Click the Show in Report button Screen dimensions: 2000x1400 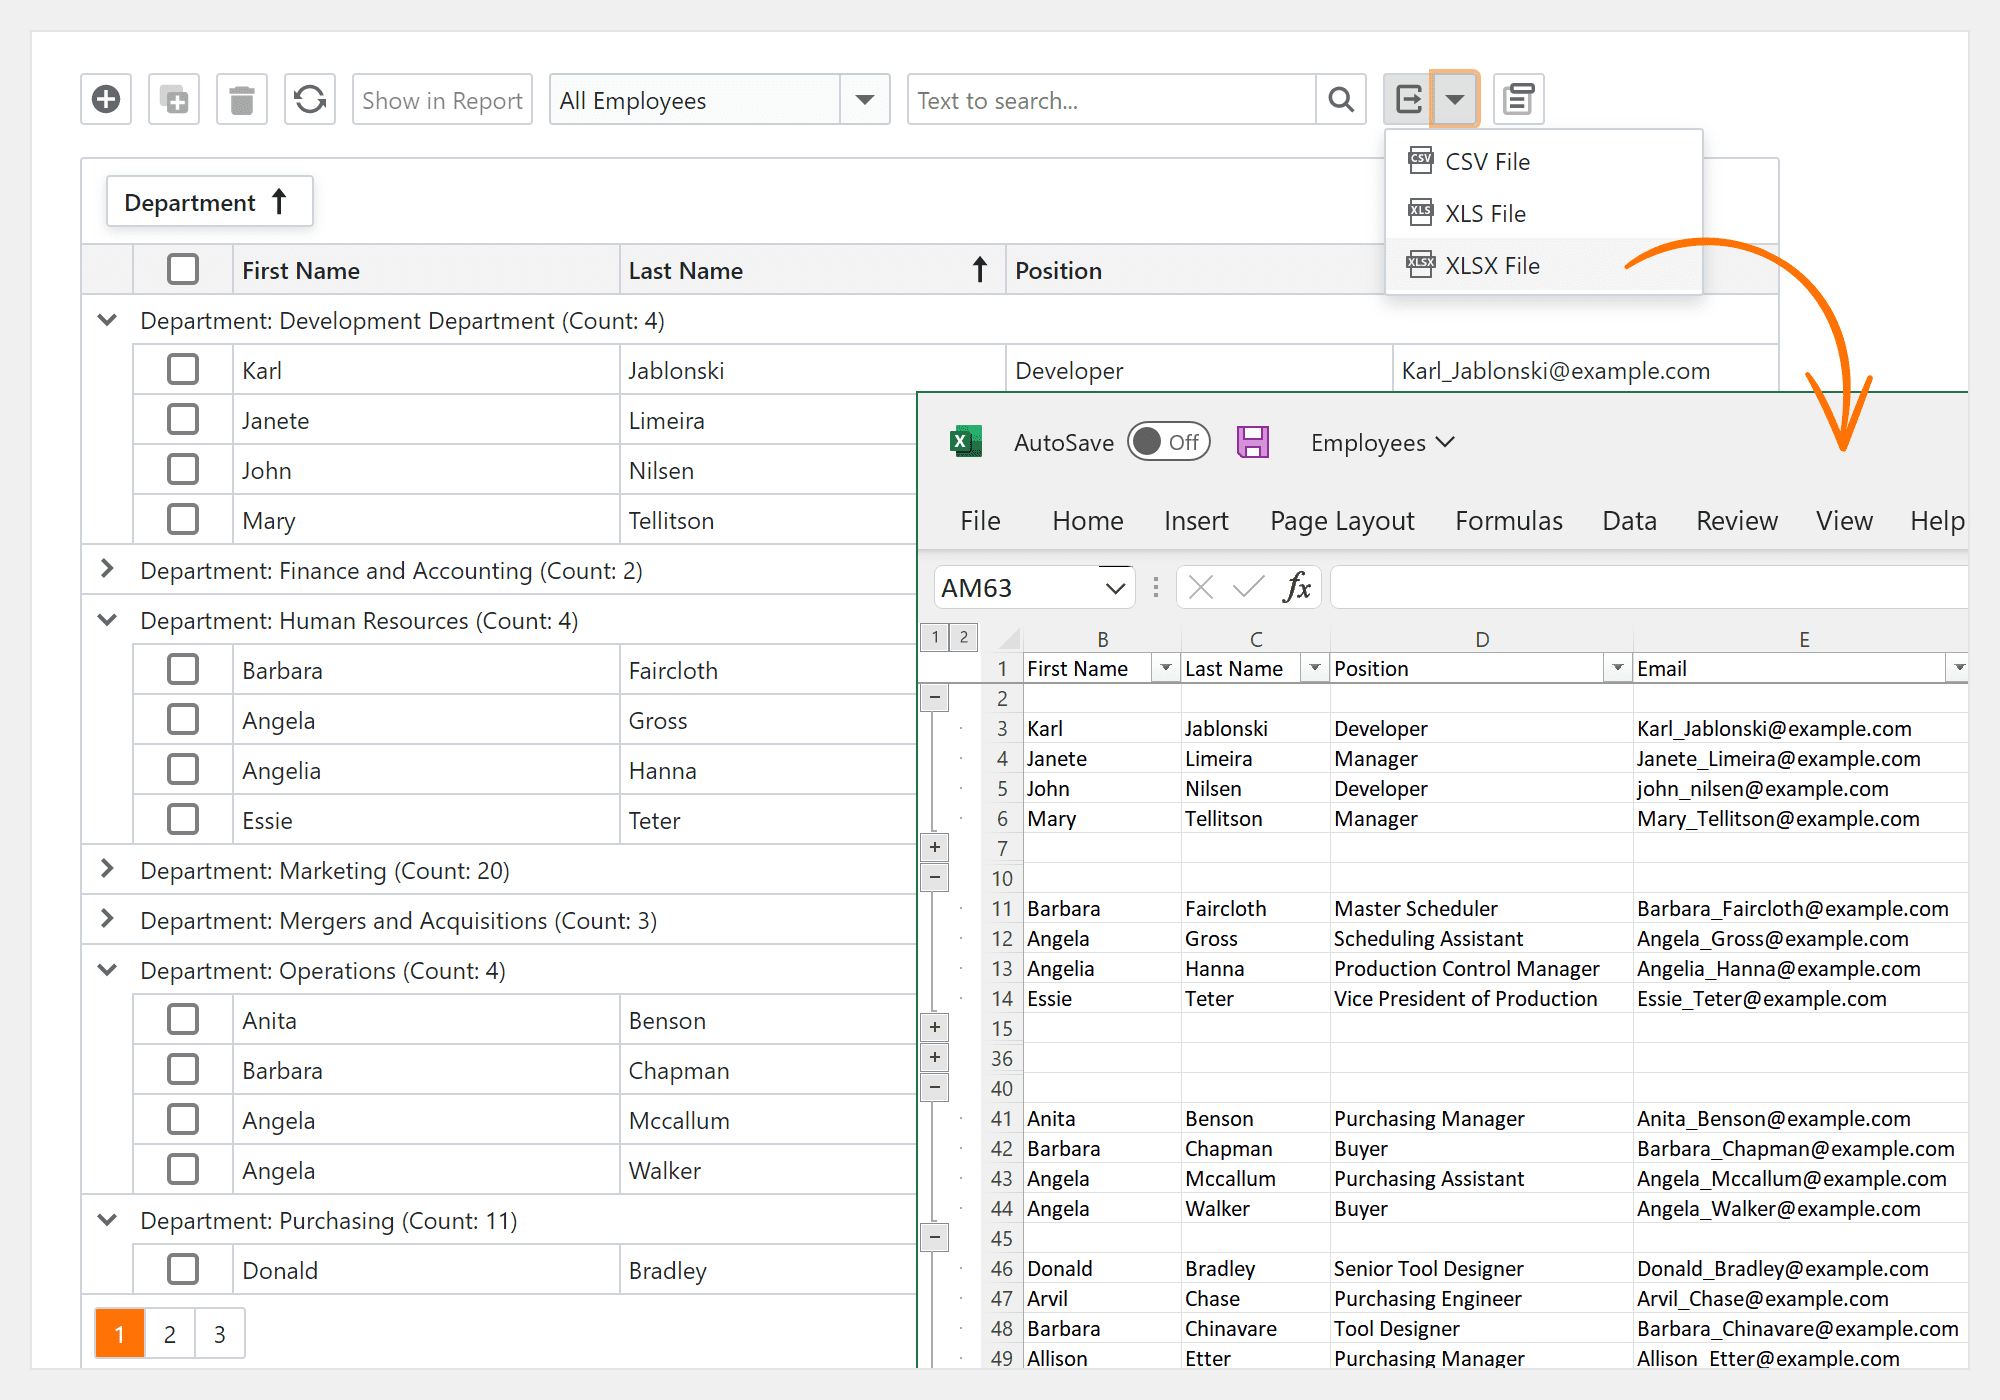pos(442,99)
